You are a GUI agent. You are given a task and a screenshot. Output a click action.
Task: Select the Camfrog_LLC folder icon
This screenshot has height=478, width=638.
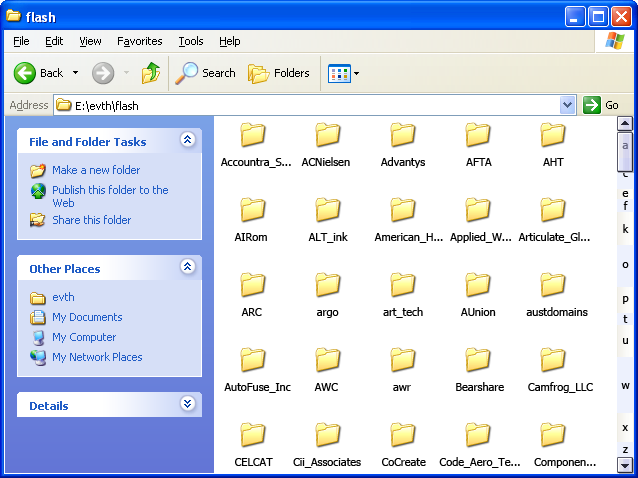pos(553,359)
